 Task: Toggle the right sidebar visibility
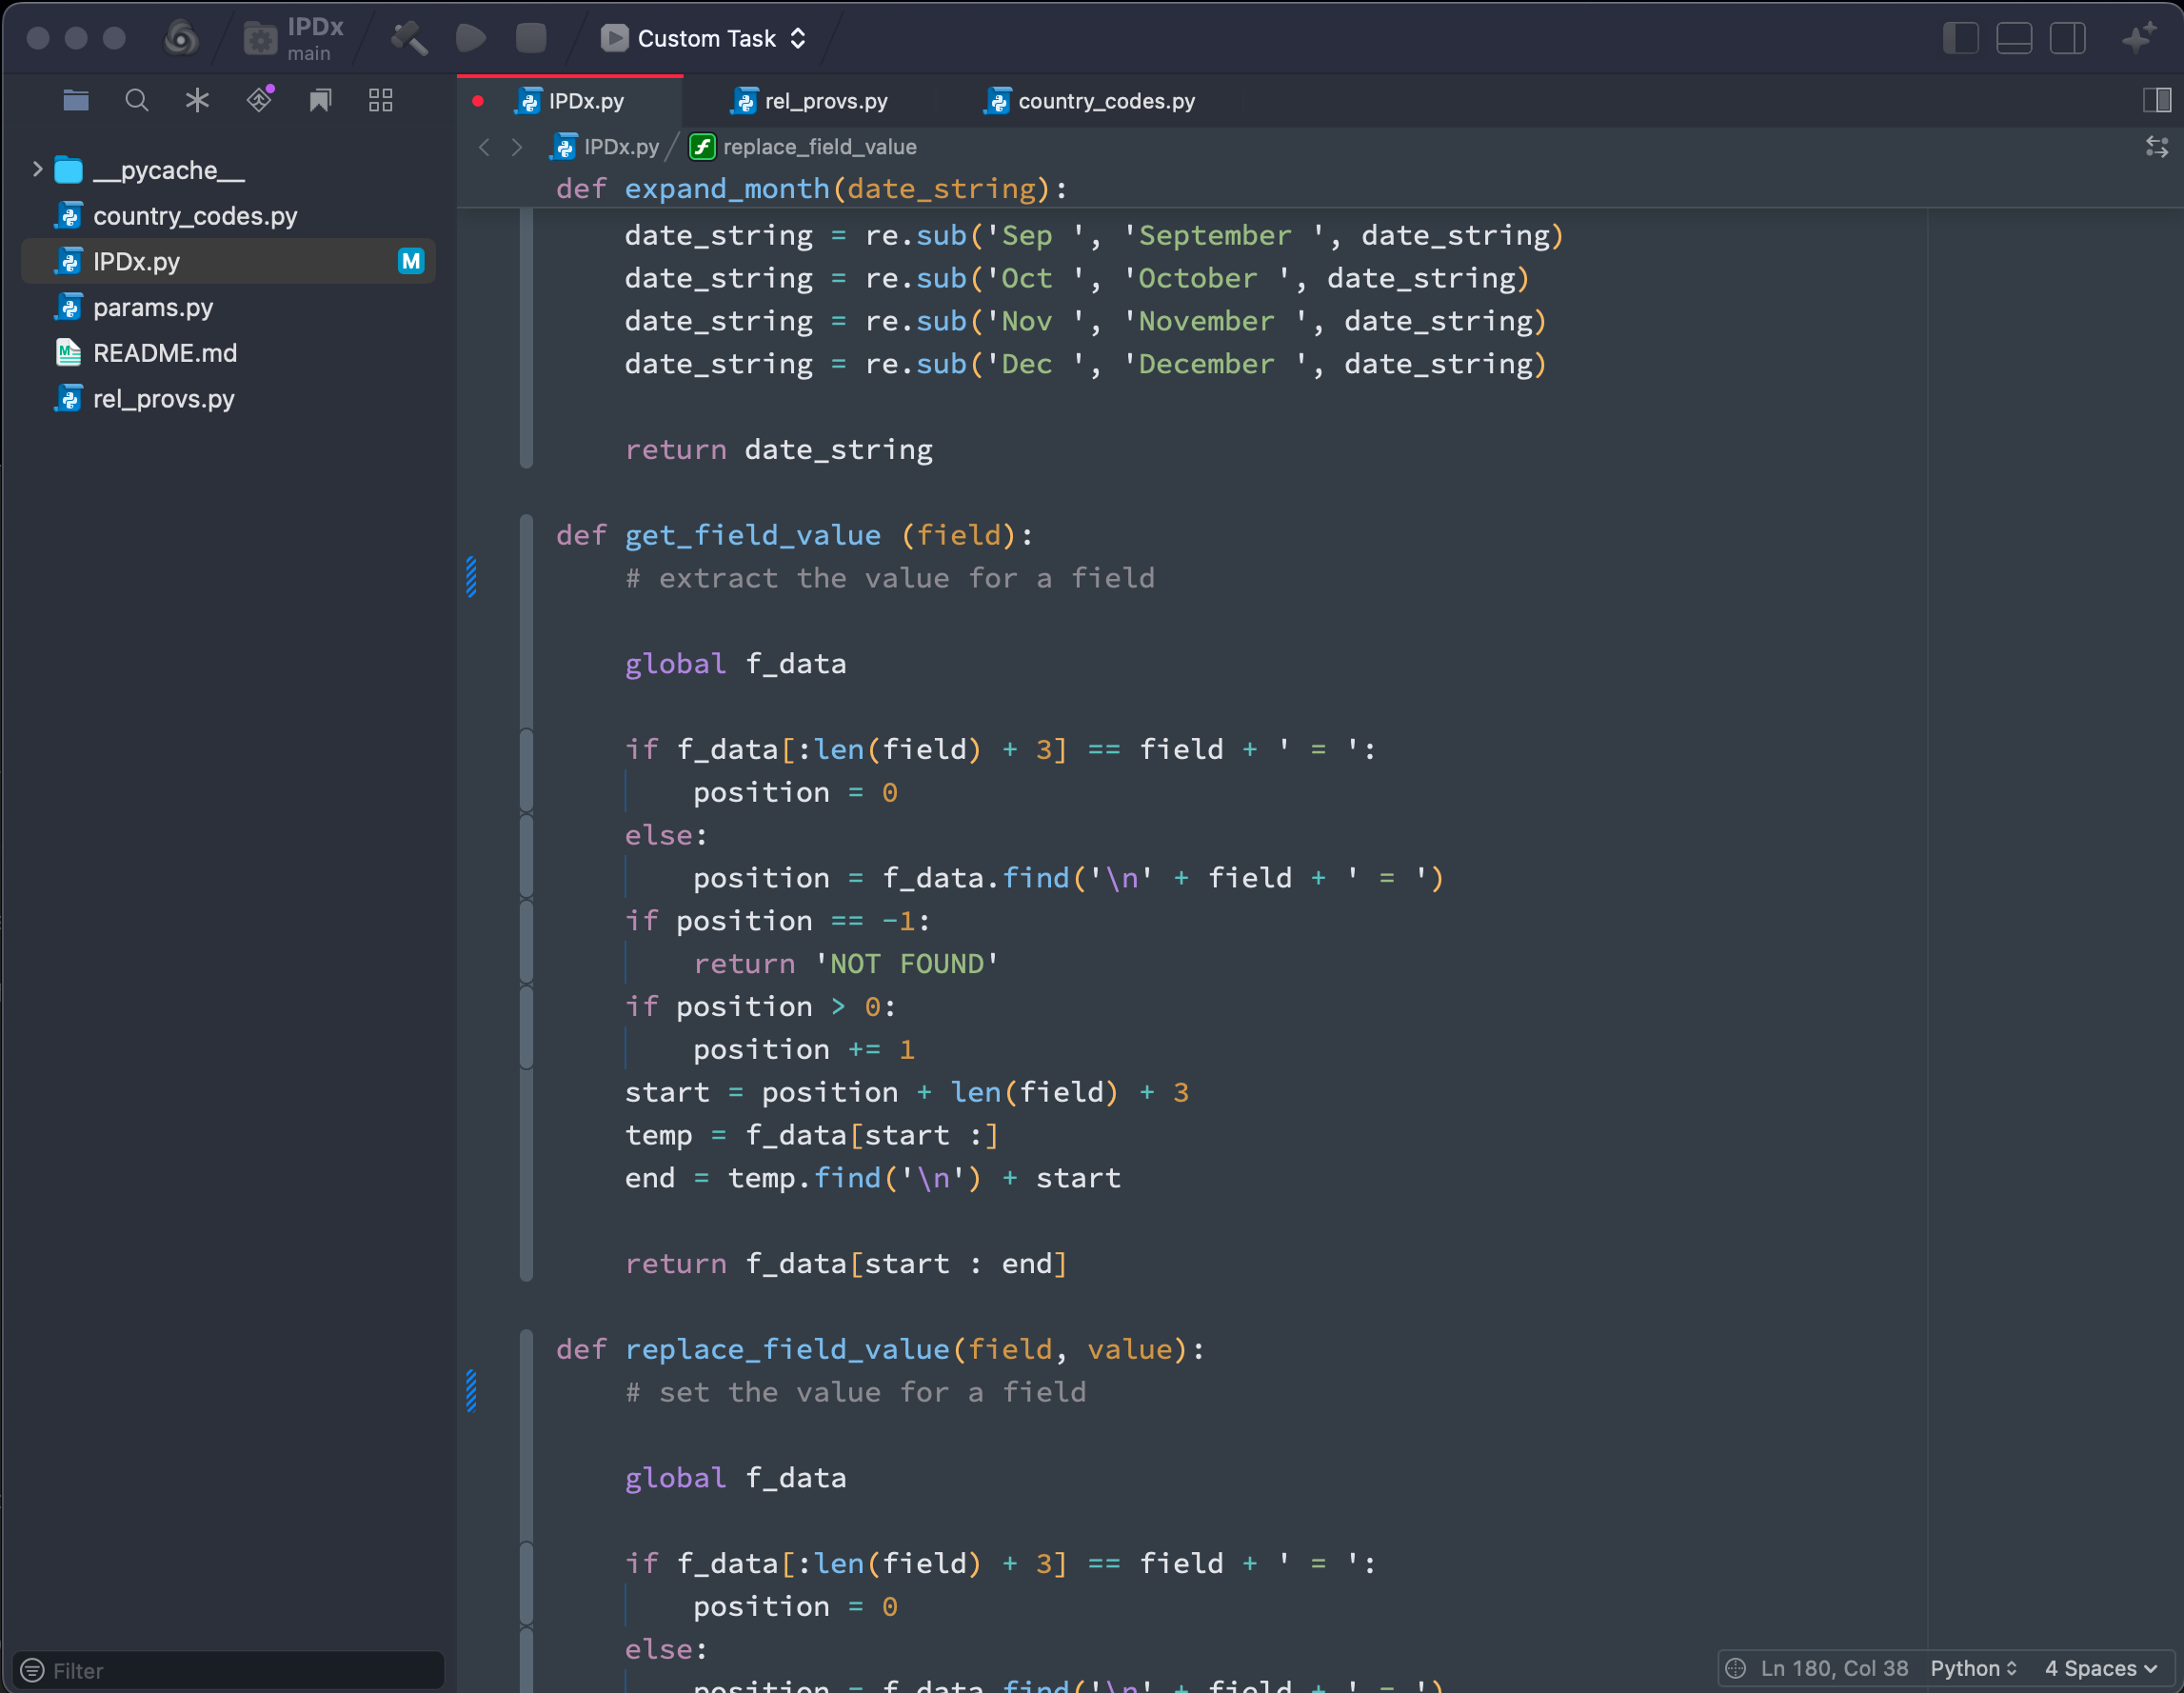2067,39
